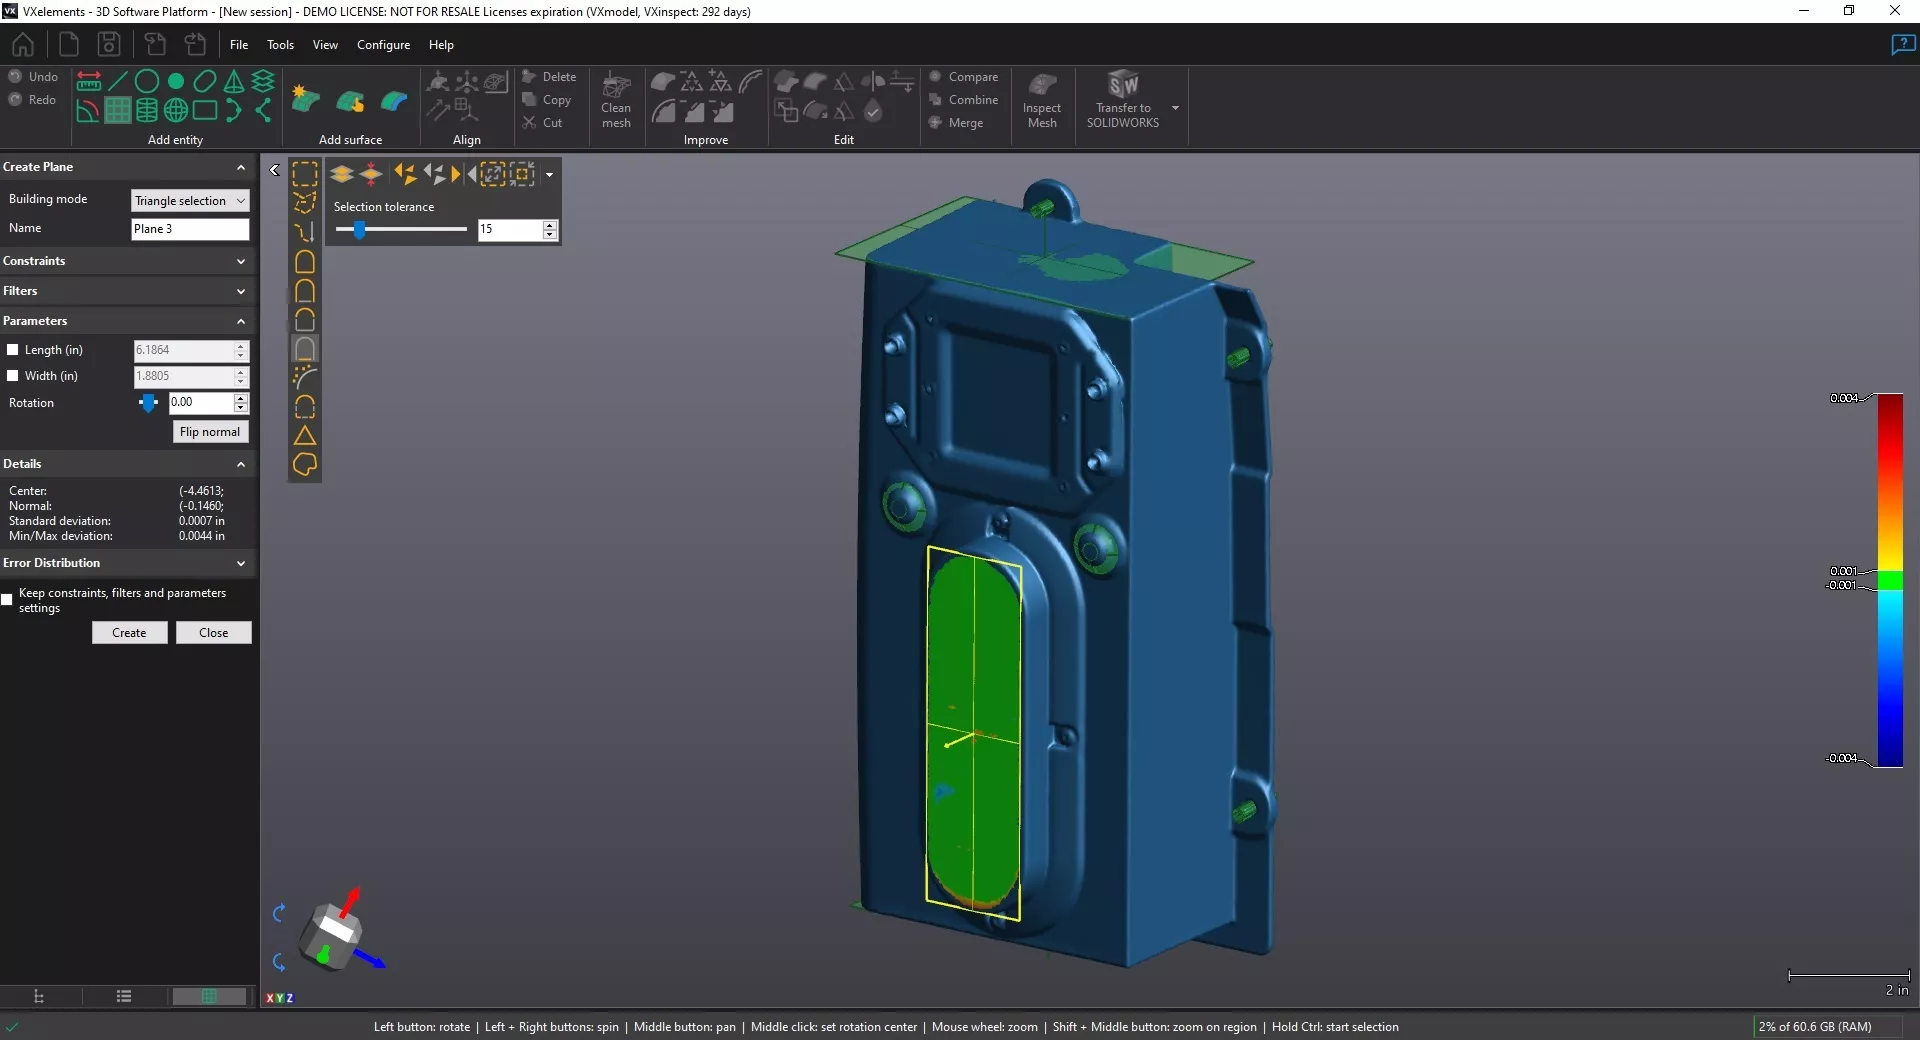1920x1040 pixels.
Task: Select the Compare tool in the toolbar
Action: pos(963,77)
